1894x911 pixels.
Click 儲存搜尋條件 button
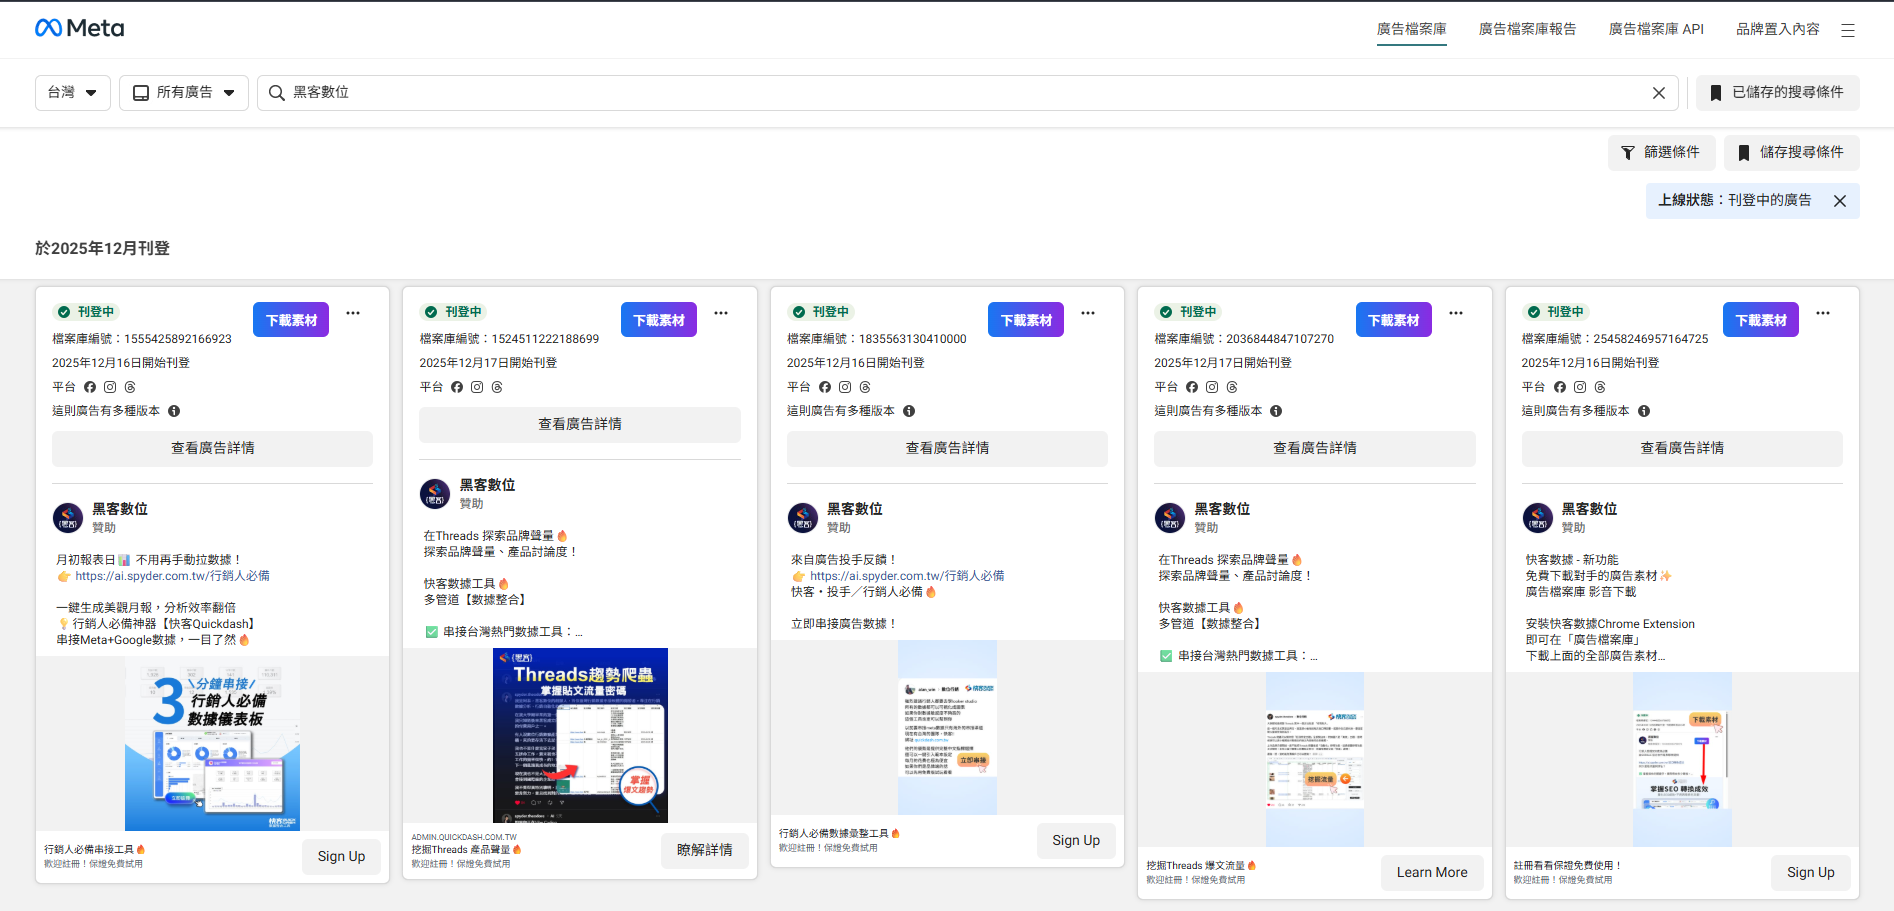point(1792,153)
